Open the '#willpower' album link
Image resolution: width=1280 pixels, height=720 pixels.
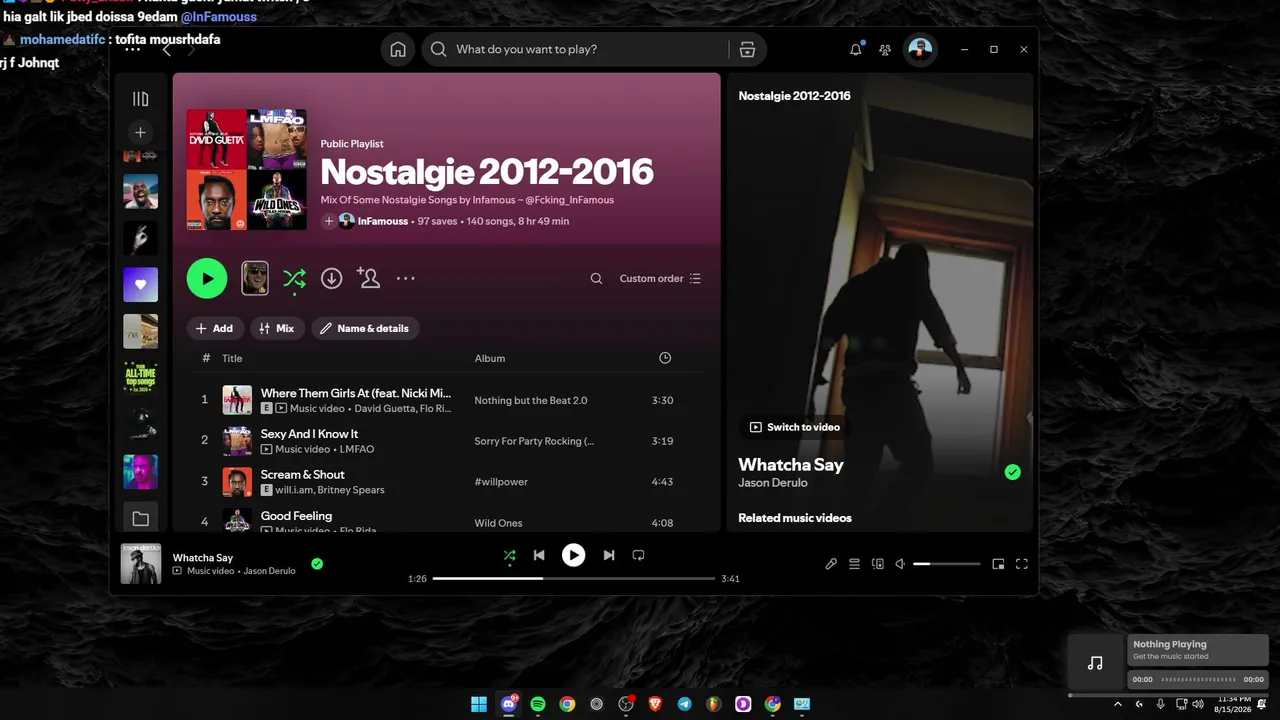pyautogui.click(x=501, y=482)
